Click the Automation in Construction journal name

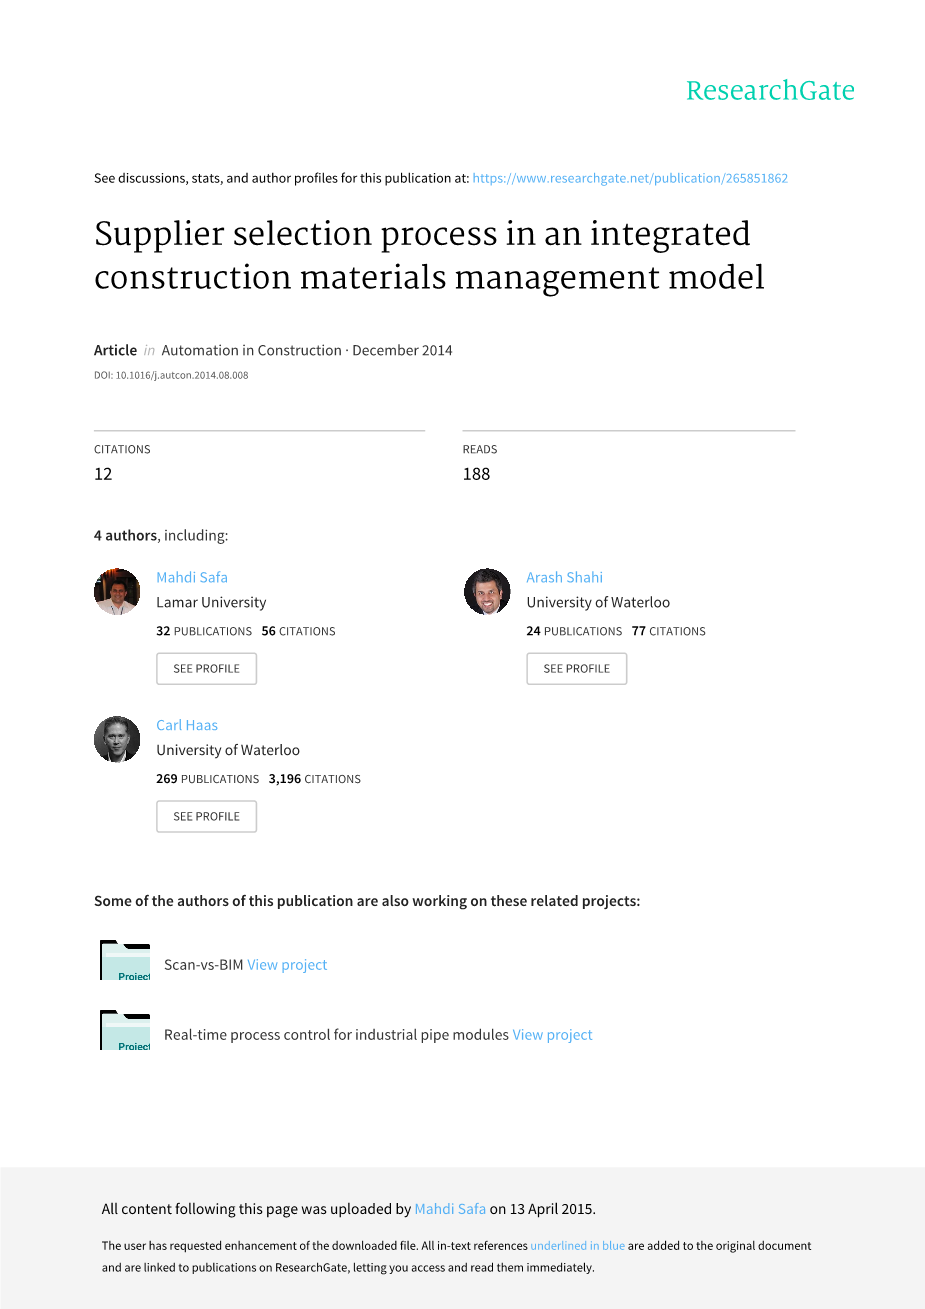tap(251, 350)
